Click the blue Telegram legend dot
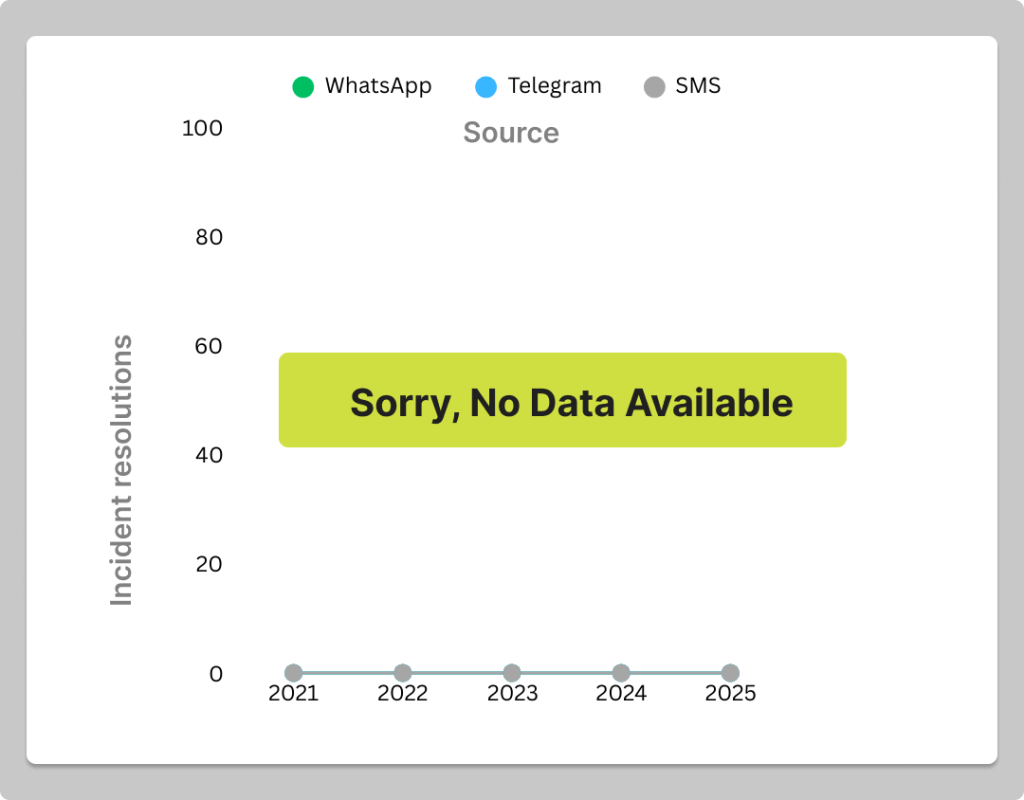1024x800 pixels. point(486,87)
